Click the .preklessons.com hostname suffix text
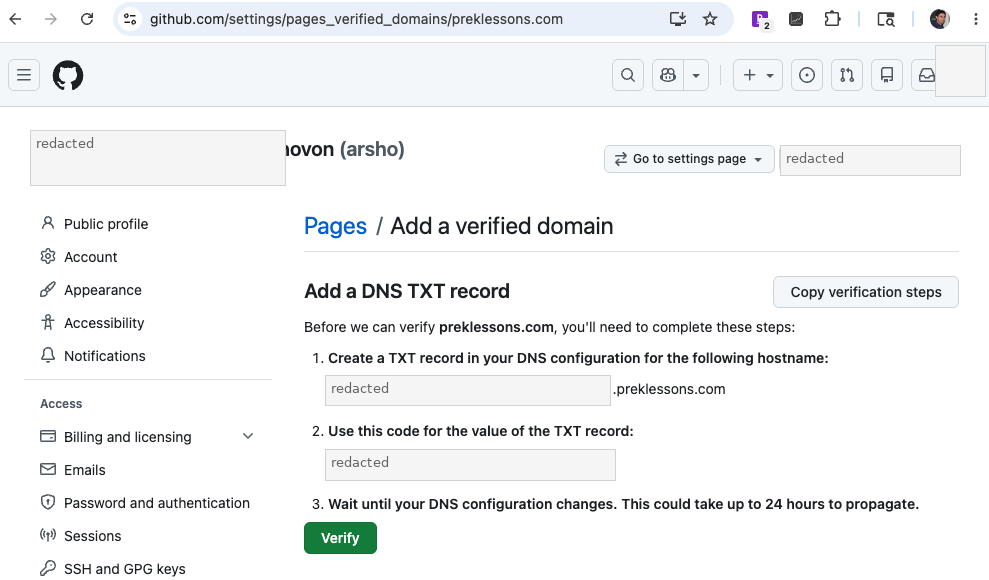 (669, 389)
